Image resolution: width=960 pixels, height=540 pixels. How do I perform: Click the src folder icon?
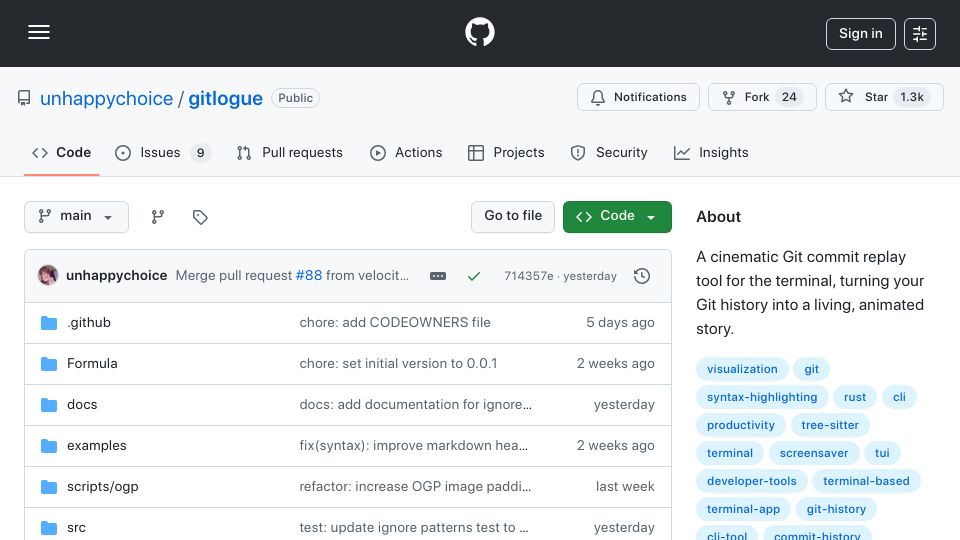point(49,528)
